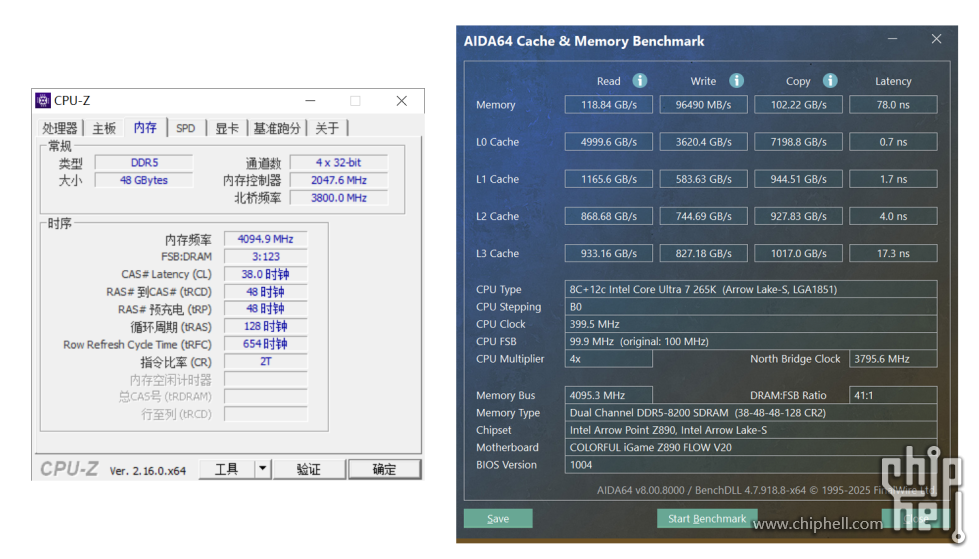Screen dimensions: 979x559
Task: Close the CPU-Z window
Action: point(401,101)
